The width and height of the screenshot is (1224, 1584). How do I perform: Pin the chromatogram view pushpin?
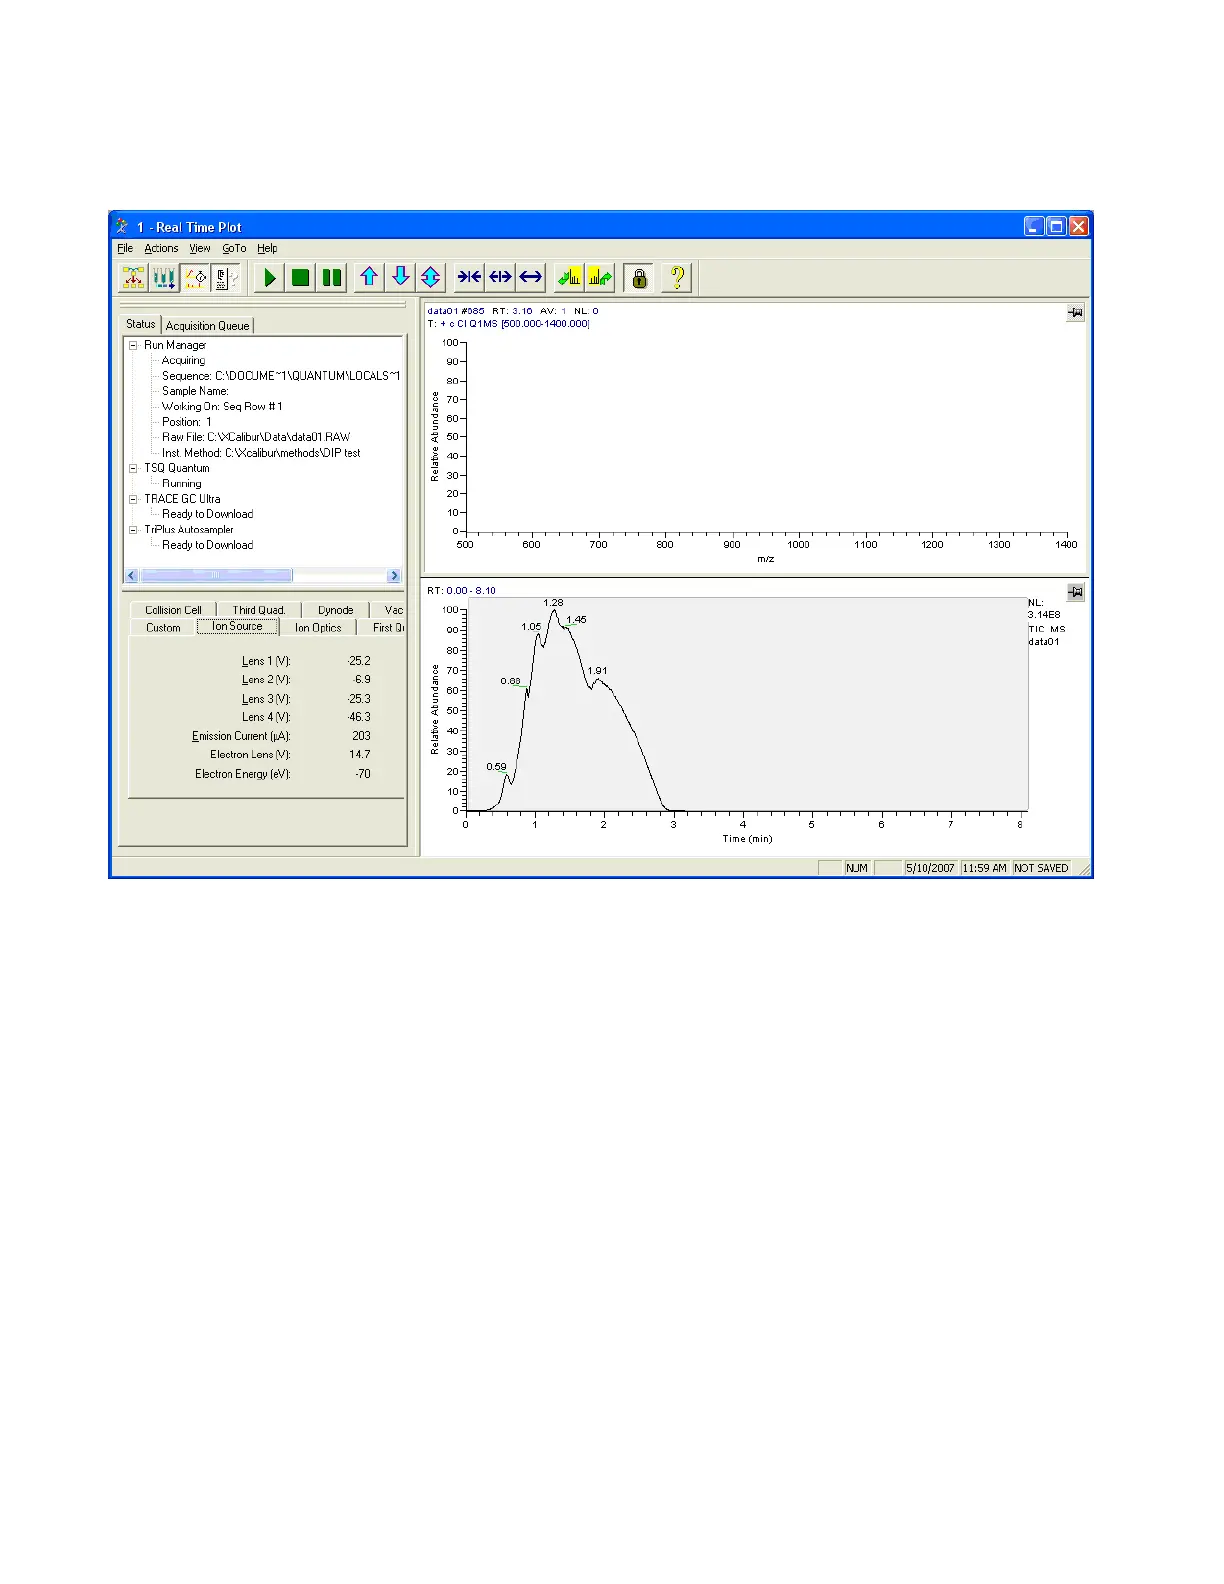[1075, 592]
